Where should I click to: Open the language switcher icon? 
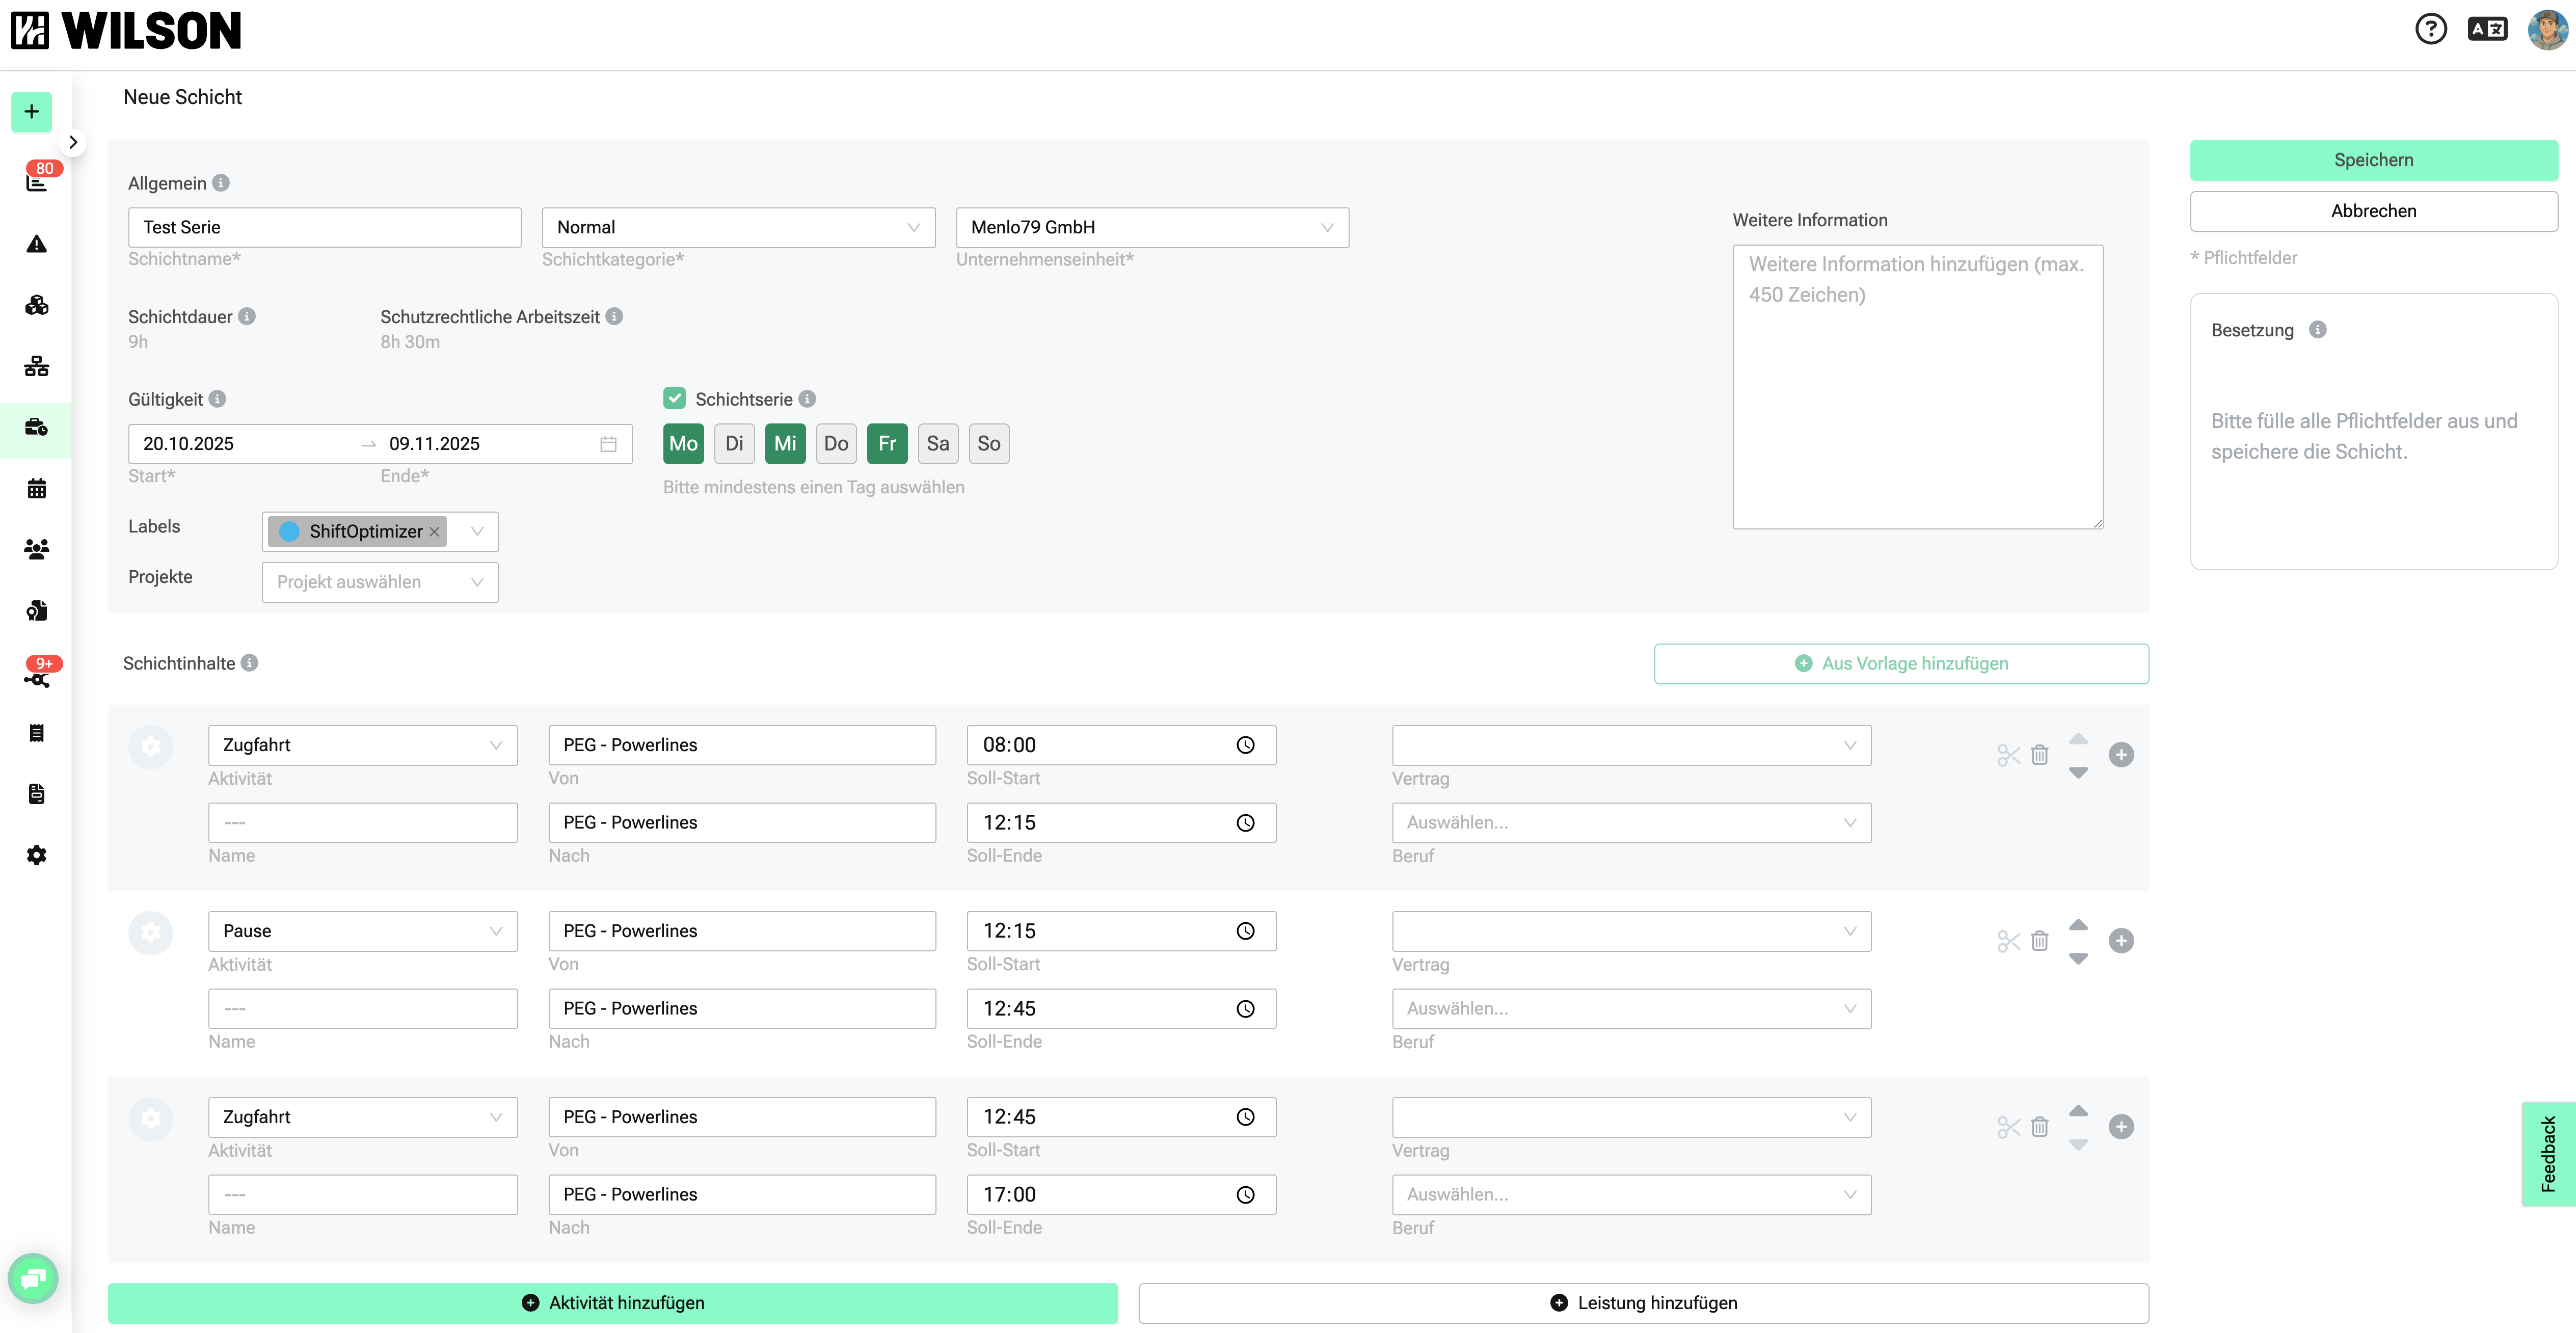[x=2487, y=29]
